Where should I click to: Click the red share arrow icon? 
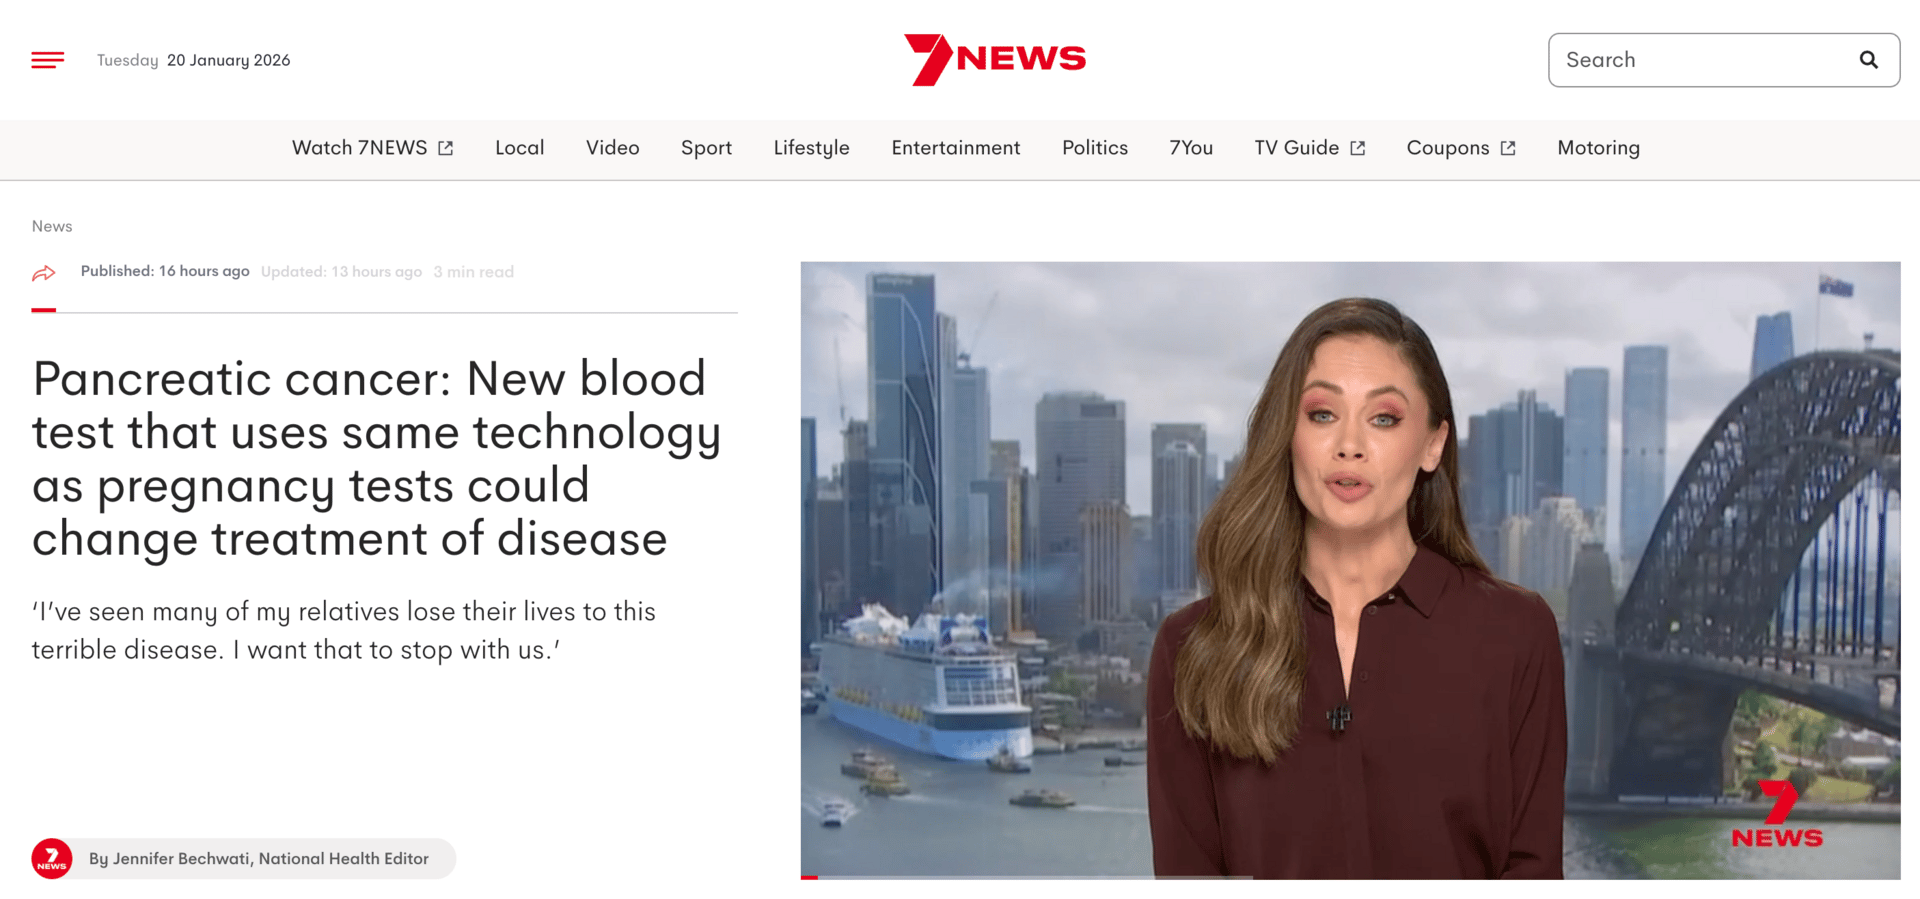pyautogui.click(x=44, y=272)
